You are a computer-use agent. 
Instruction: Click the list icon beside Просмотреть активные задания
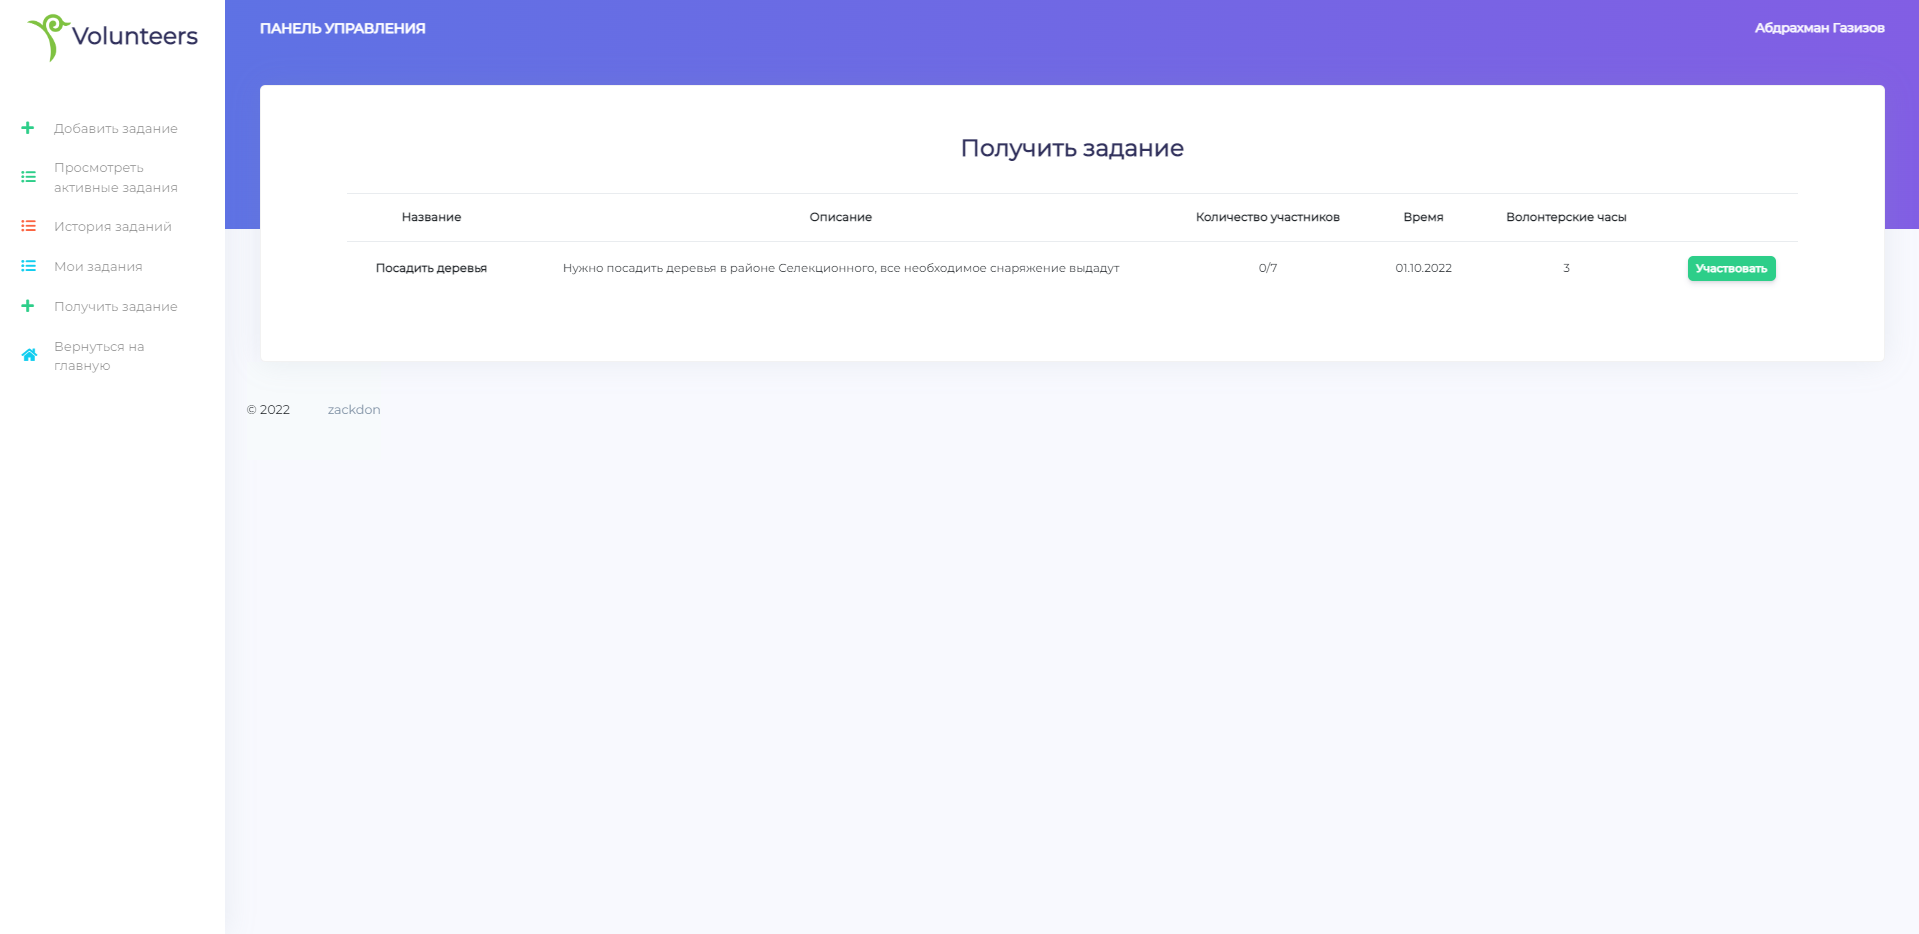click(28, 177)
